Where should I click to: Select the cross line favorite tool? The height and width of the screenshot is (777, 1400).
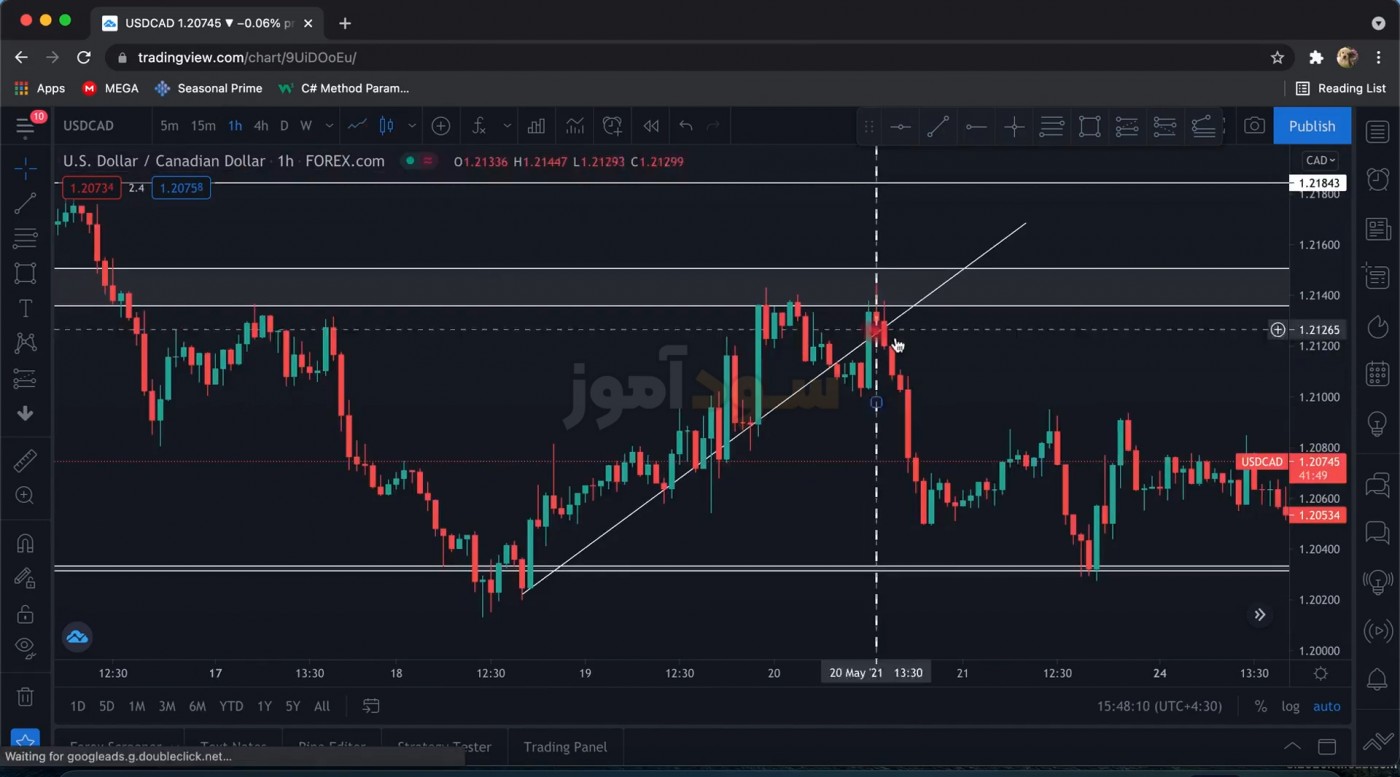point(1014,126)
